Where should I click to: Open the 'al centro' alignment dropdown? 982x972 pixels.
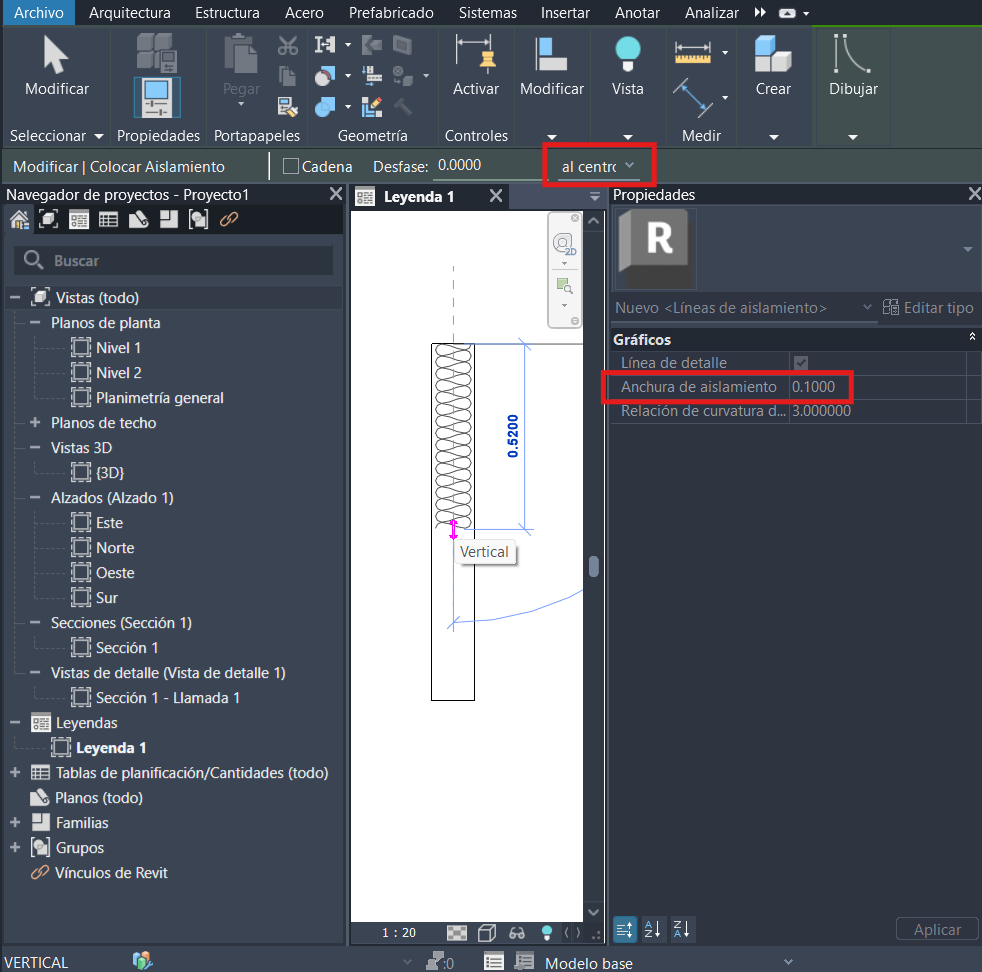[x=598, y=166]
